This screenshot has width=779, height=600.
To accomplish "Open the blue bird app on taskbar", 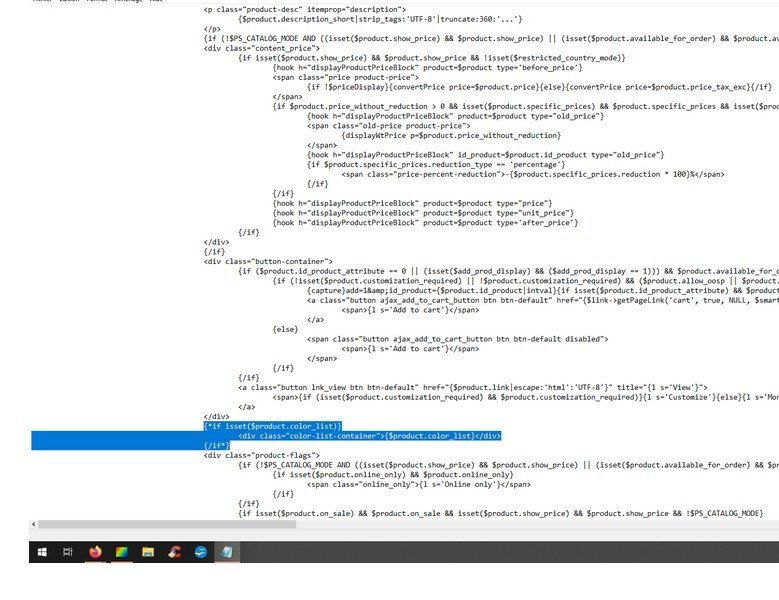I will (x=201, y=552).
